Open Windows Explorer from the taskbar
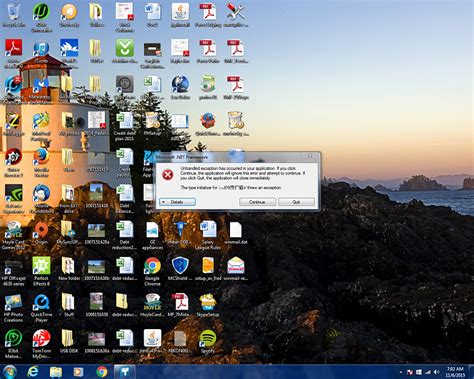Image resolution: width=474 pixels, height=379 pixels. [56, 371]
